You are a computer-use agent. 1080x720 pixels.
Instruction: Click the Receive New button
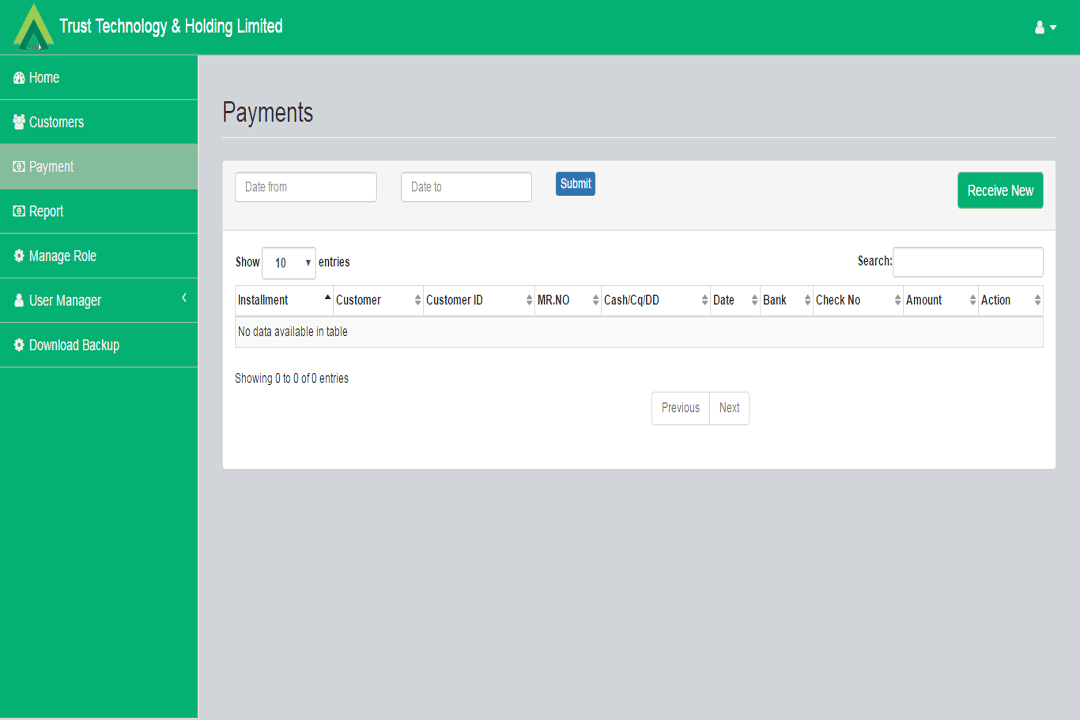(1000, 191)
